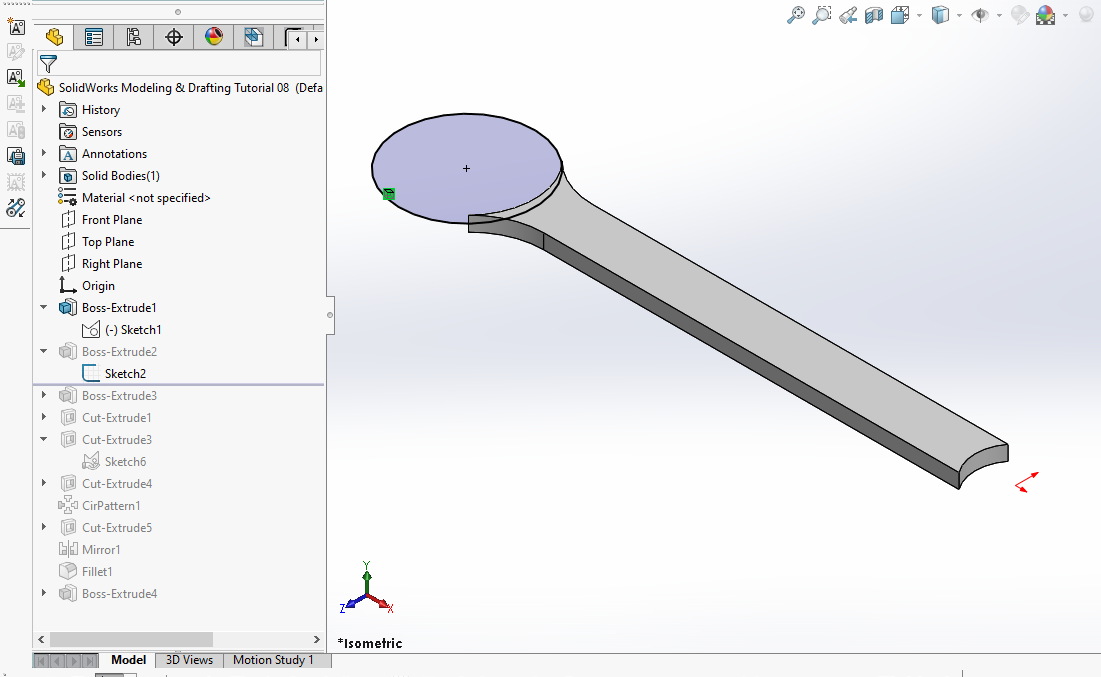Open the DimXpertManager crosshair tab

pyautogui.click(x=174, y=38)
